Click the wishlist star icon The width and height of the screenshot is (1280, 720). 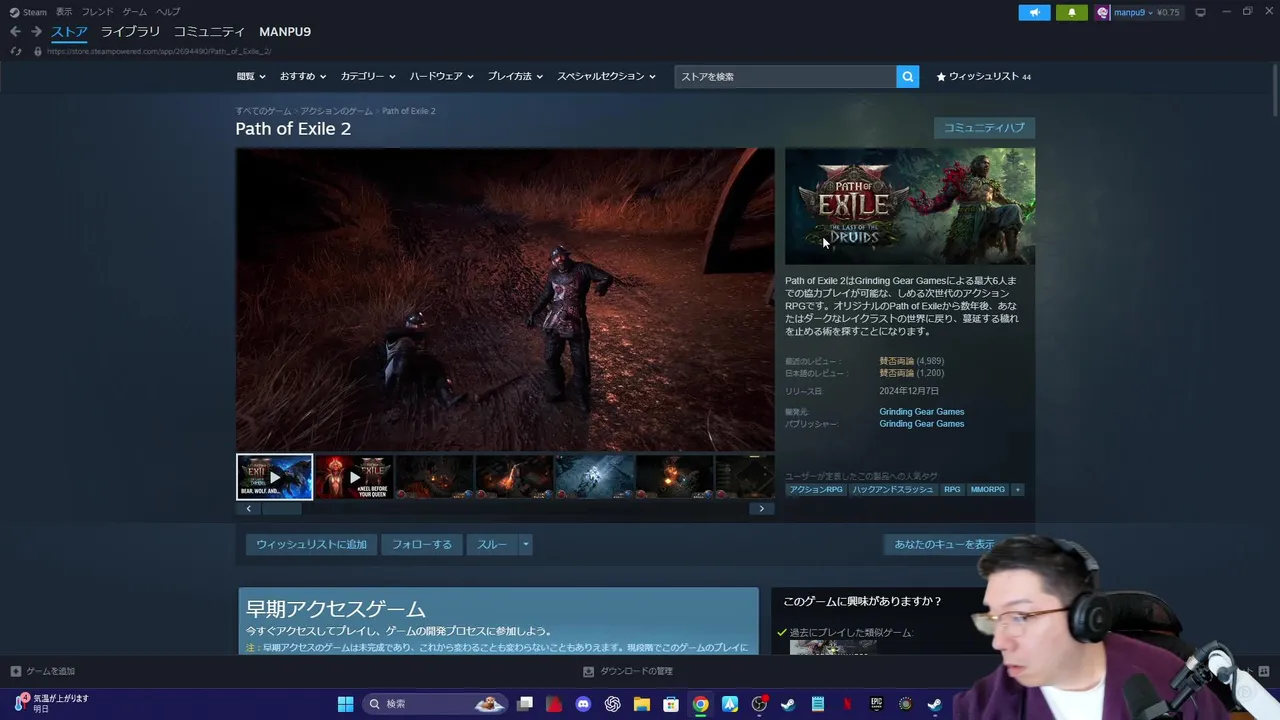[941, 76]
